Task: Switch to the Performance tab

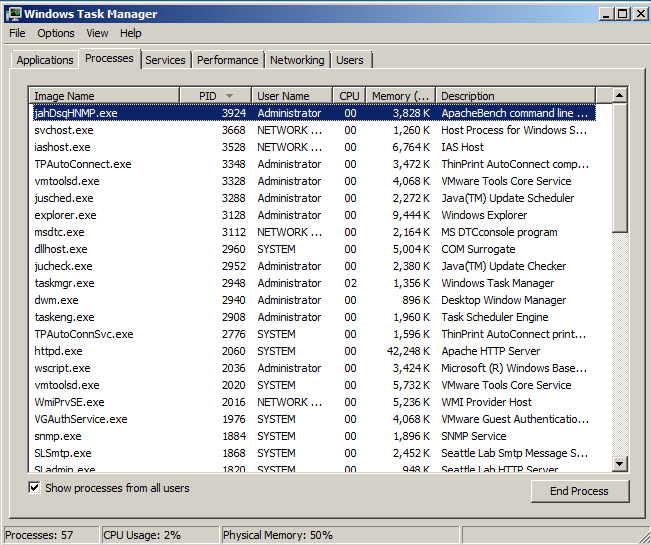Action: 227,60
